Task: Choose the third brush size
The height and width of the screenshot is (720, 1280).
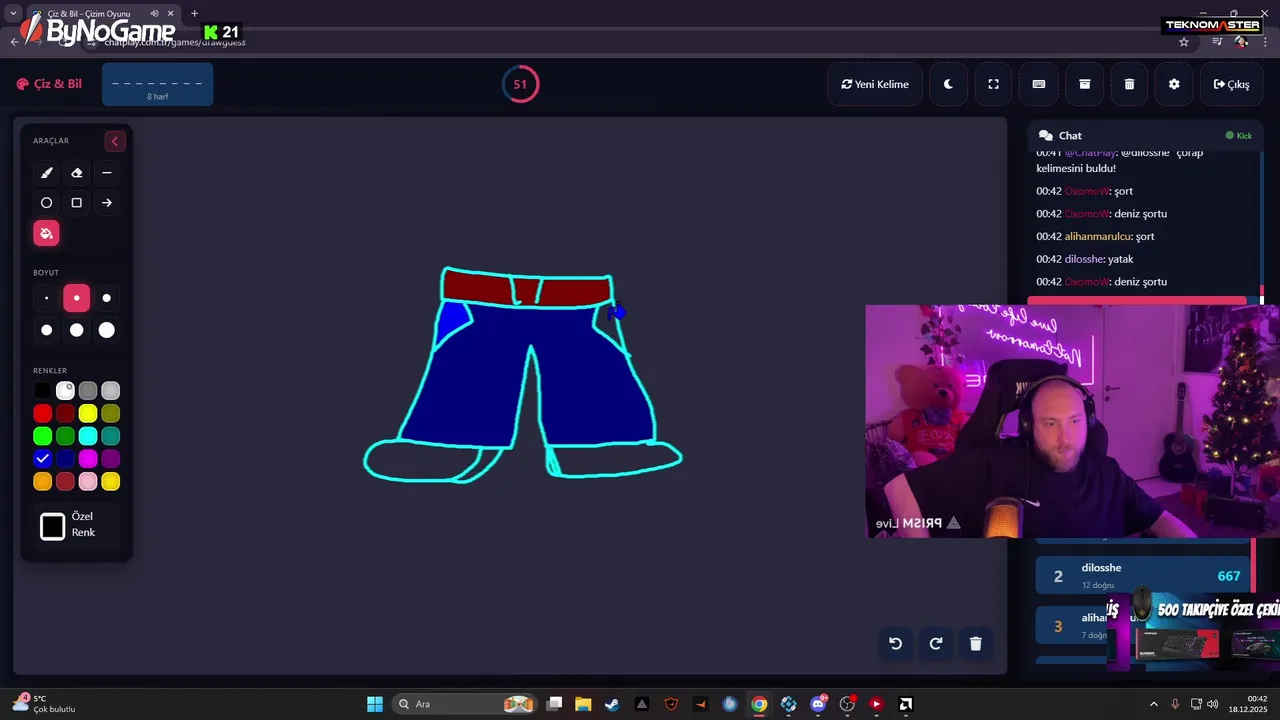Action: 107,298
